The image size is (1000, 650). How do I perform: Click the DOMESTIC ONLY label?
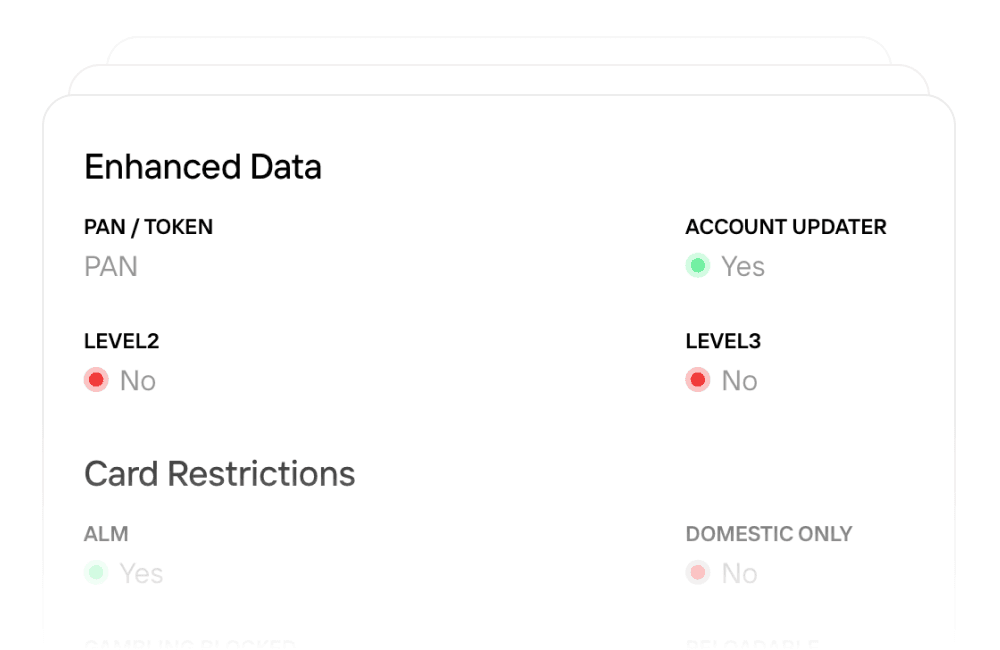[768, 534]
